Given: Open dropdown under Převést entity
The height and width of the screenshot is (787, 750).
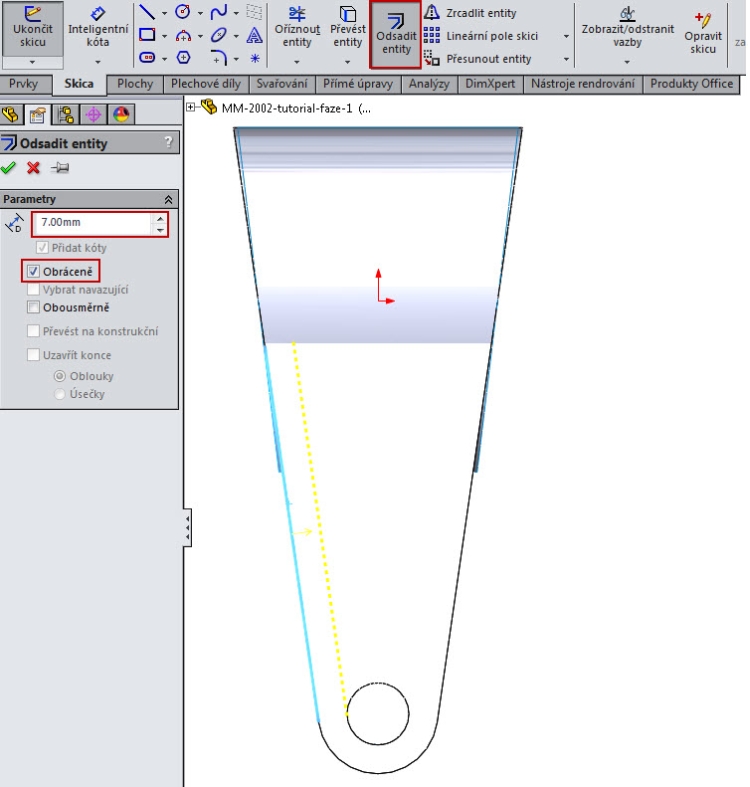Looking at the screenshot, I should pyautogui.click(x=347, y=62).
